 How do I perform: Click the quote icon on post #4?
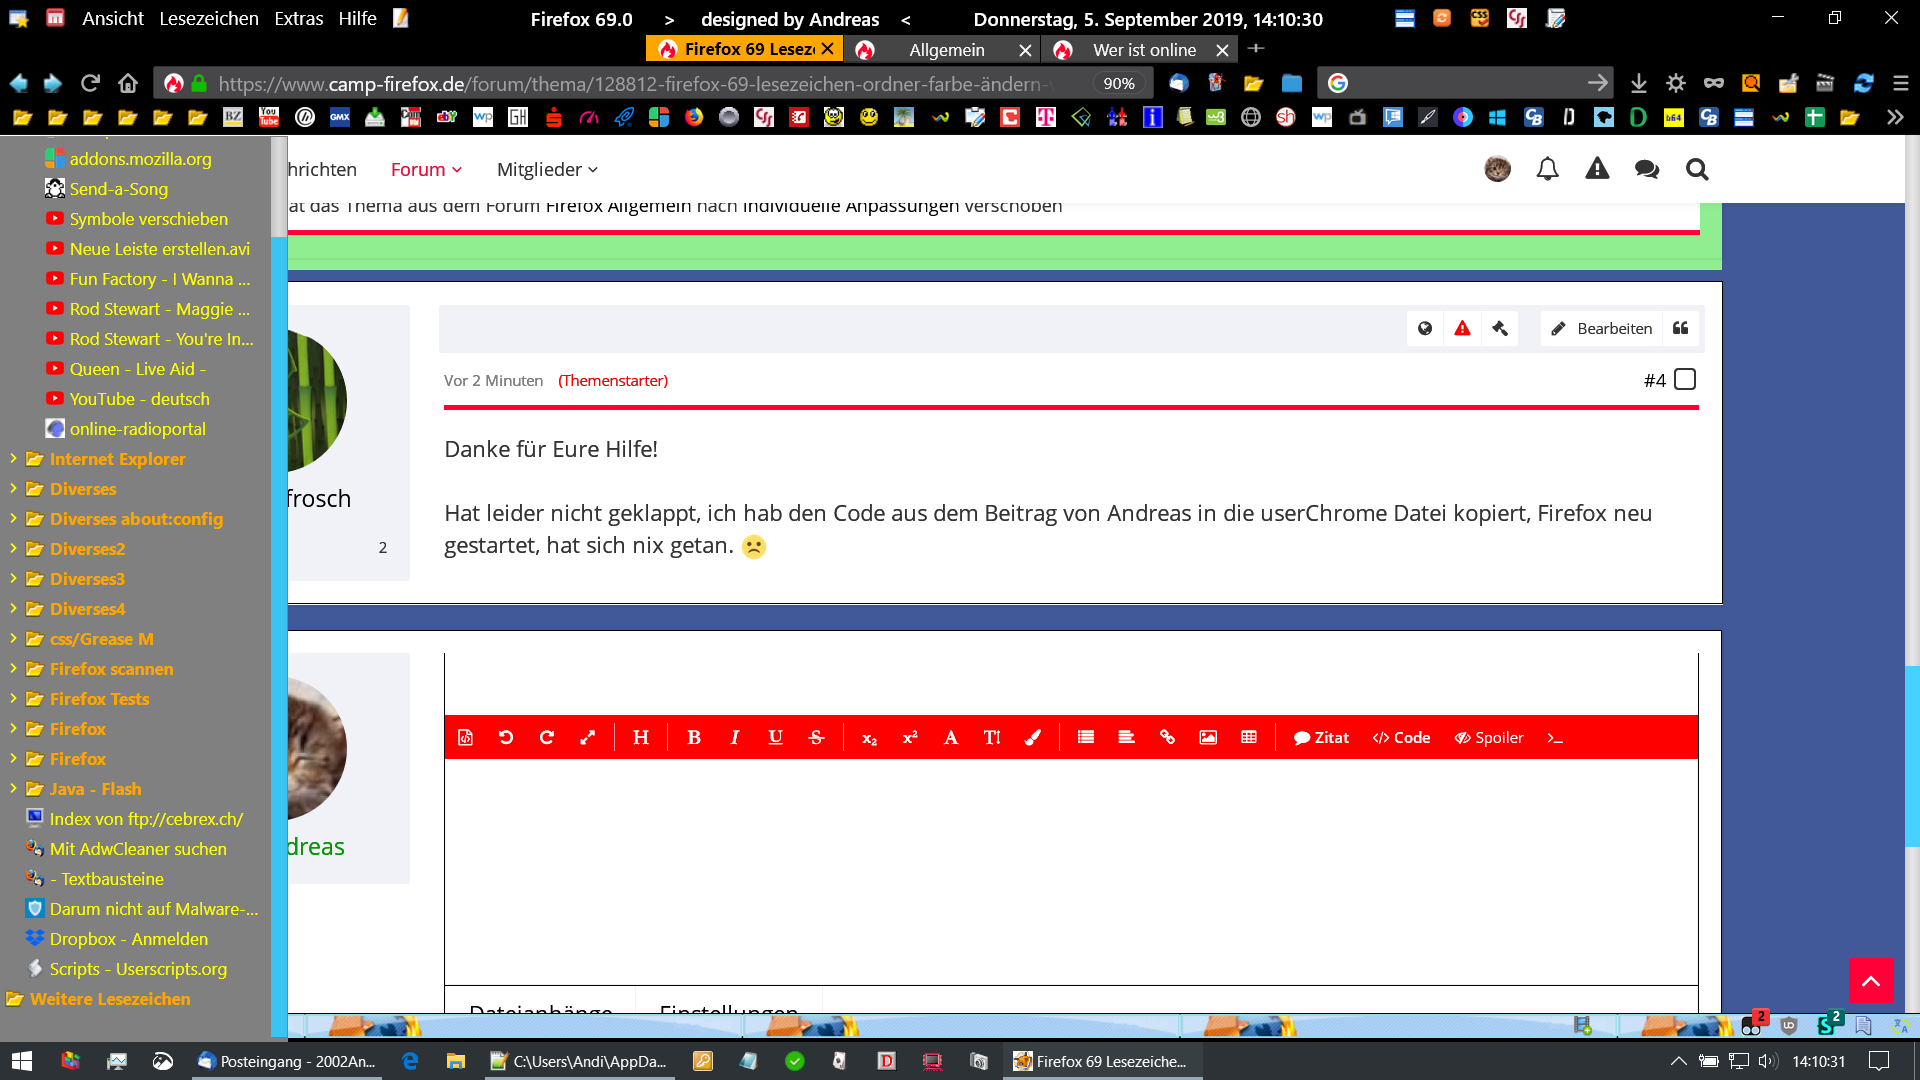click(x=1681, y=328)
